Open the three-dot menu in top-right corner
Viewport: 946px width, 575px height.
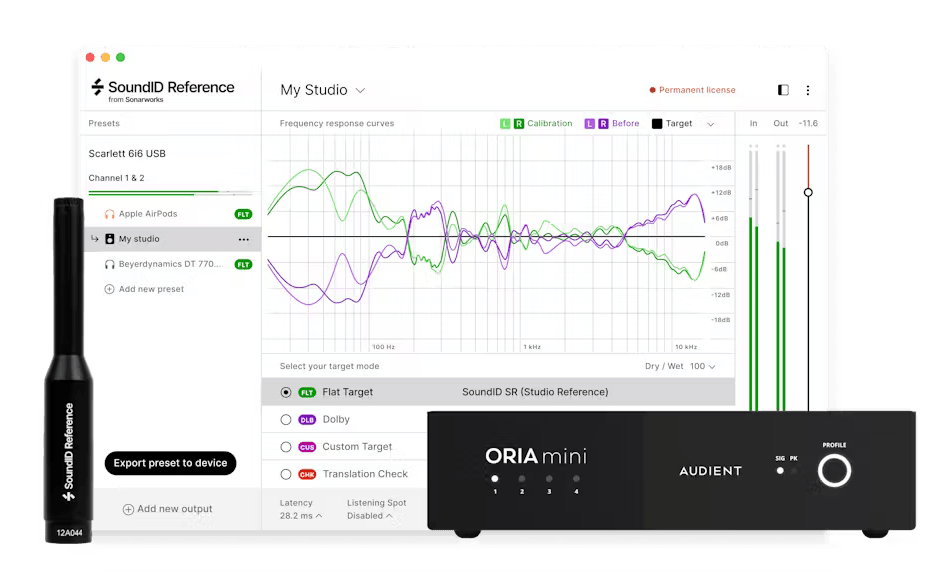point(808,90)
